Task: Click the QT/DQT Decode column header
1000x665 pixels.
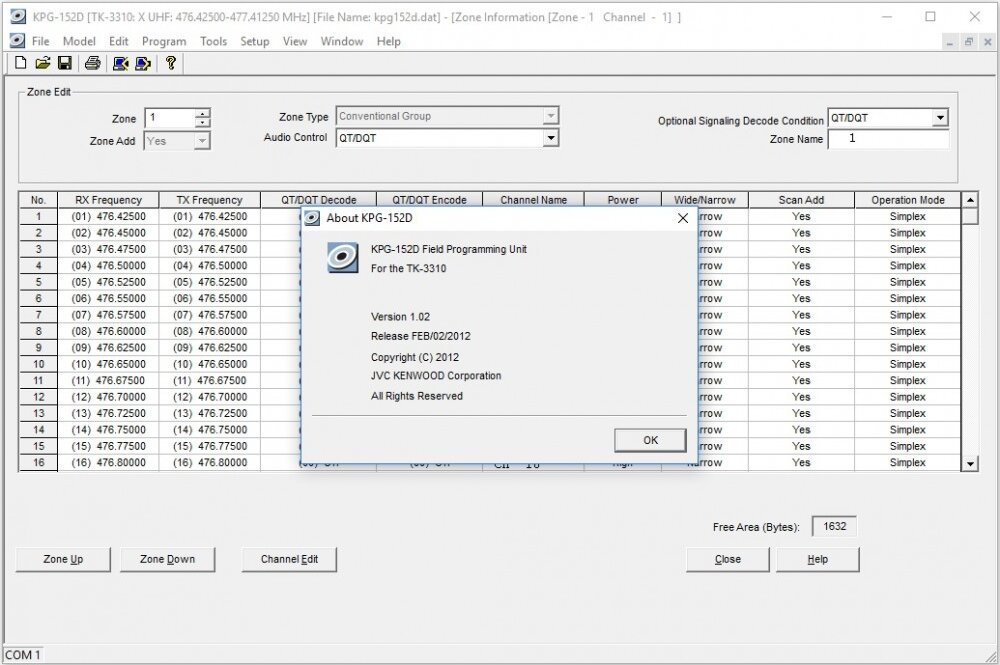Action: (319, 200)
